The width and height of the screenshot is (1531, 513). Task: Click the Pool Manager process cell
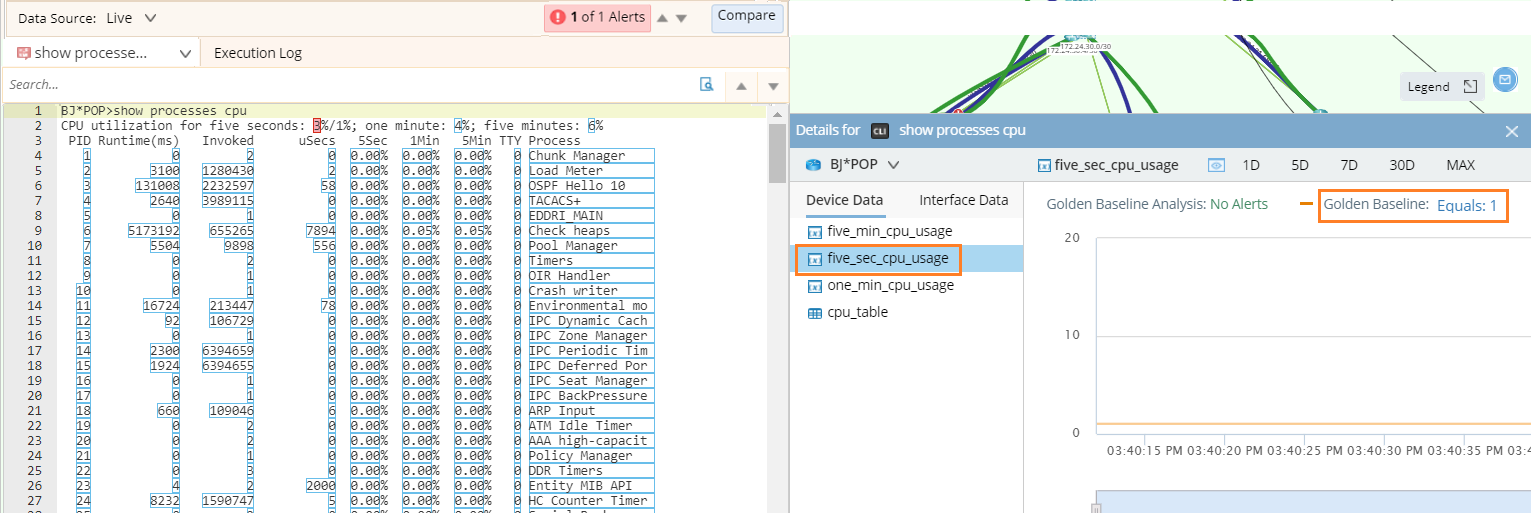pos(591,246)
